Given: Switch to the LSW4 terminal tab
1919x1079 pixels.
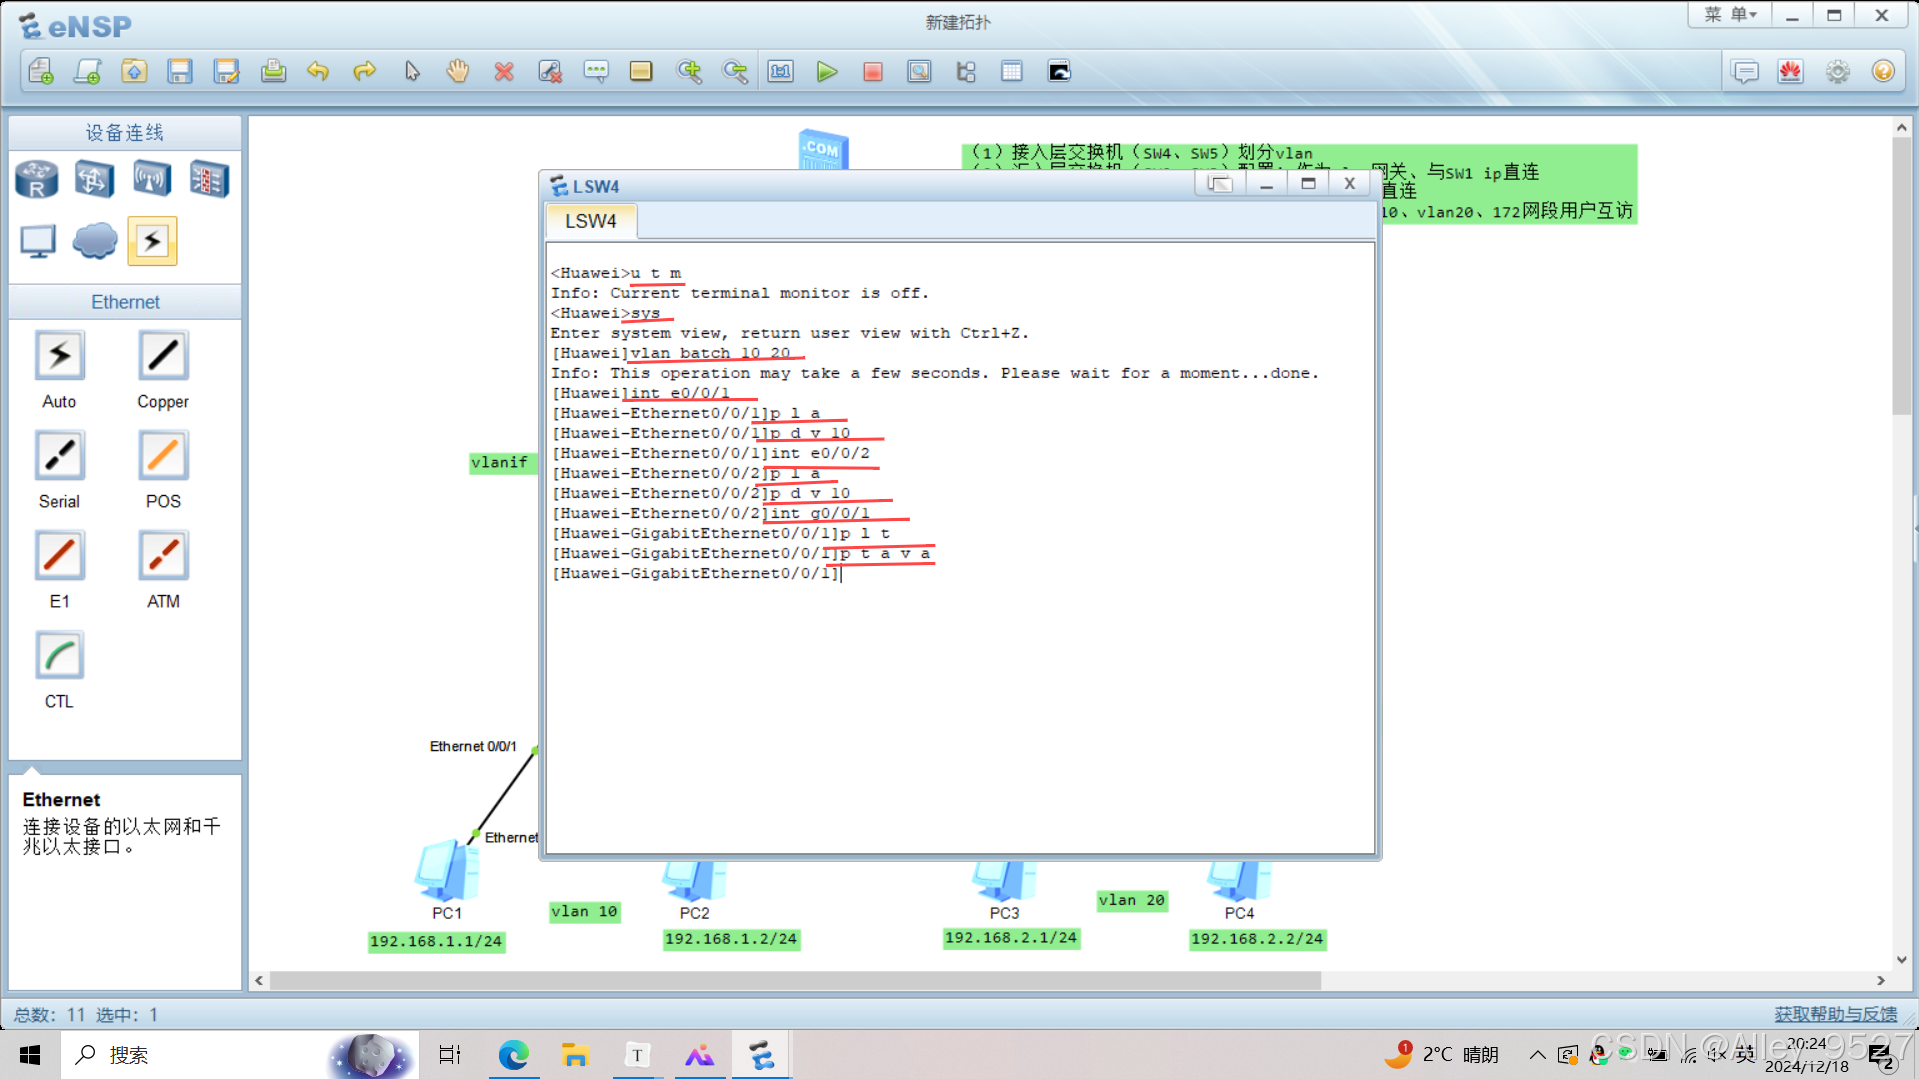Looking at the screenshot, I should (591, 221).
